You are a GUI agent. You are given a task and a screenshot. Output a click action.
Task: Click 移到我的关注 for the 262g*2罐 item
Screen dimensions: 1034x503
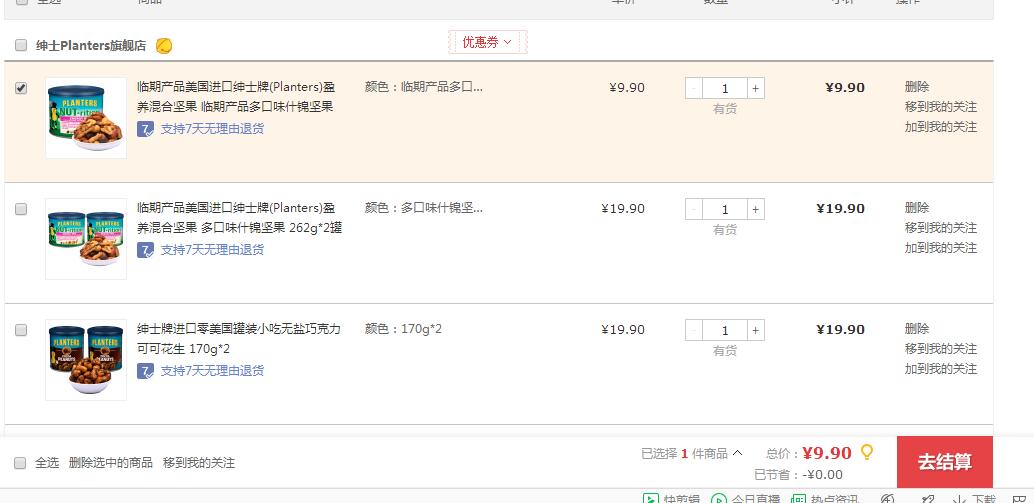pyautogui.click(x=940, y=228)
